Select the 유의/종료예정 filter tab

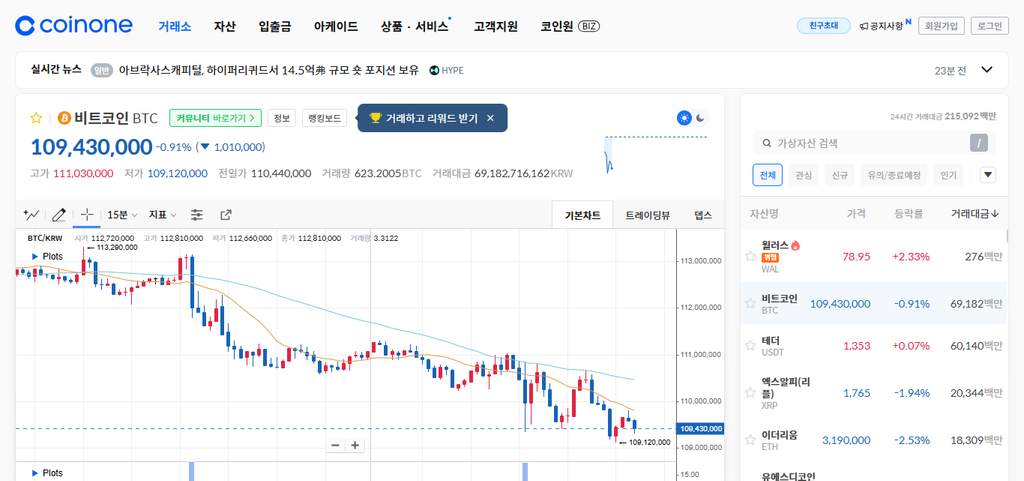click(893, 175)
